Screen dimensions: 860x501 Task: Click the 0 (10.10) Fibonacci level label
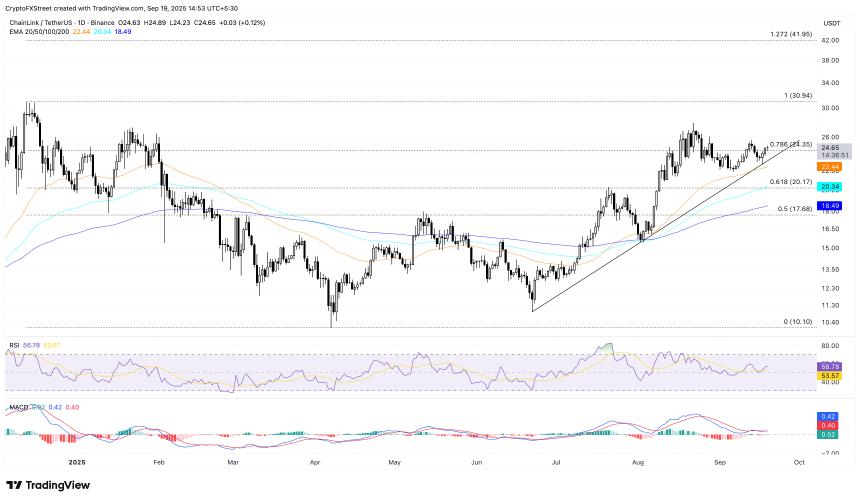click(799, 322)
